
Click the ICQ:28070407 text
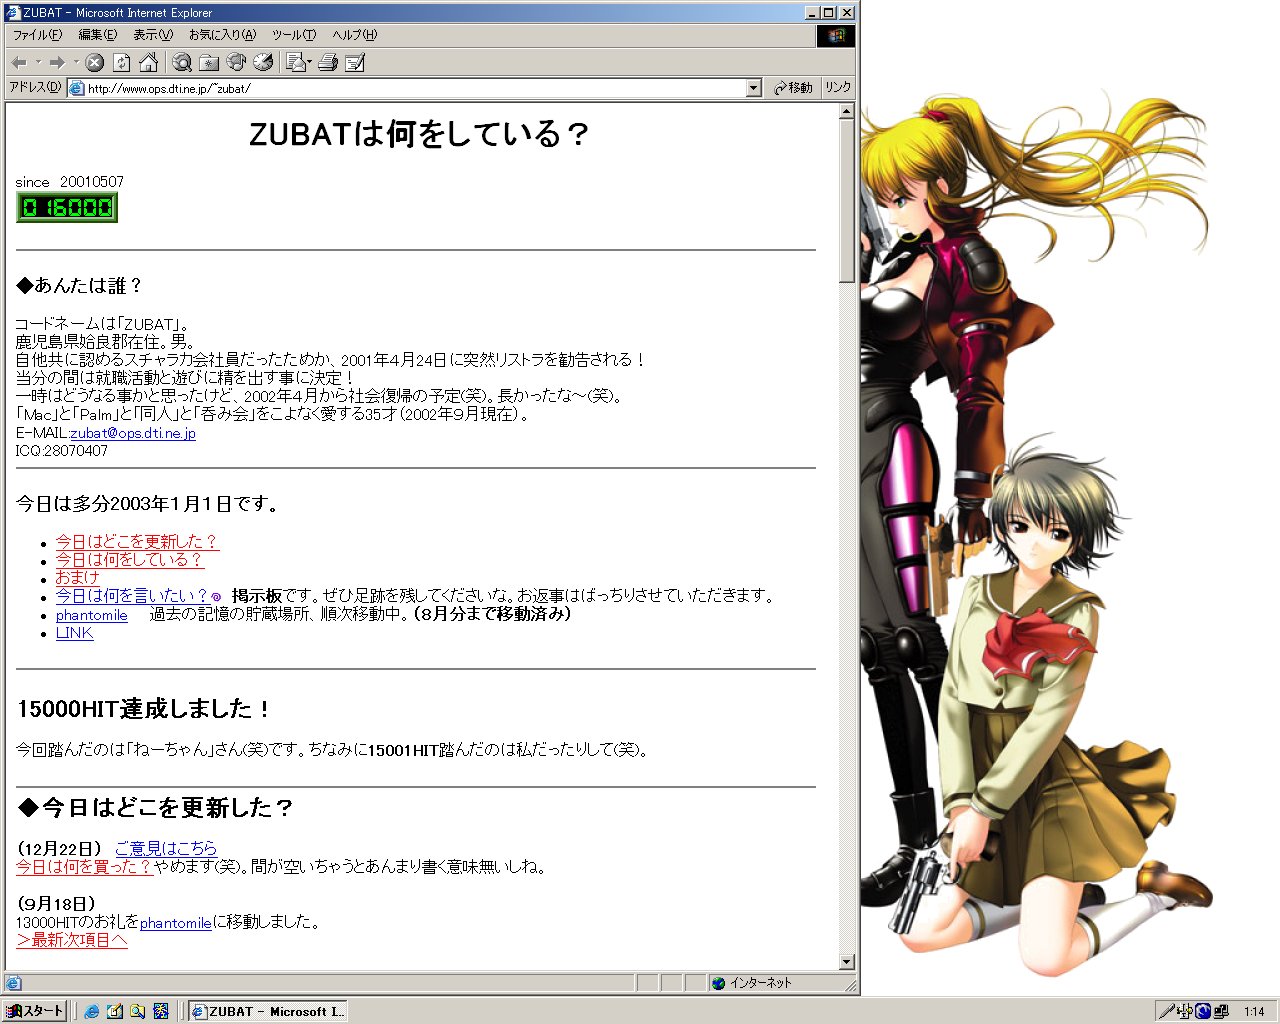point(62,451)
